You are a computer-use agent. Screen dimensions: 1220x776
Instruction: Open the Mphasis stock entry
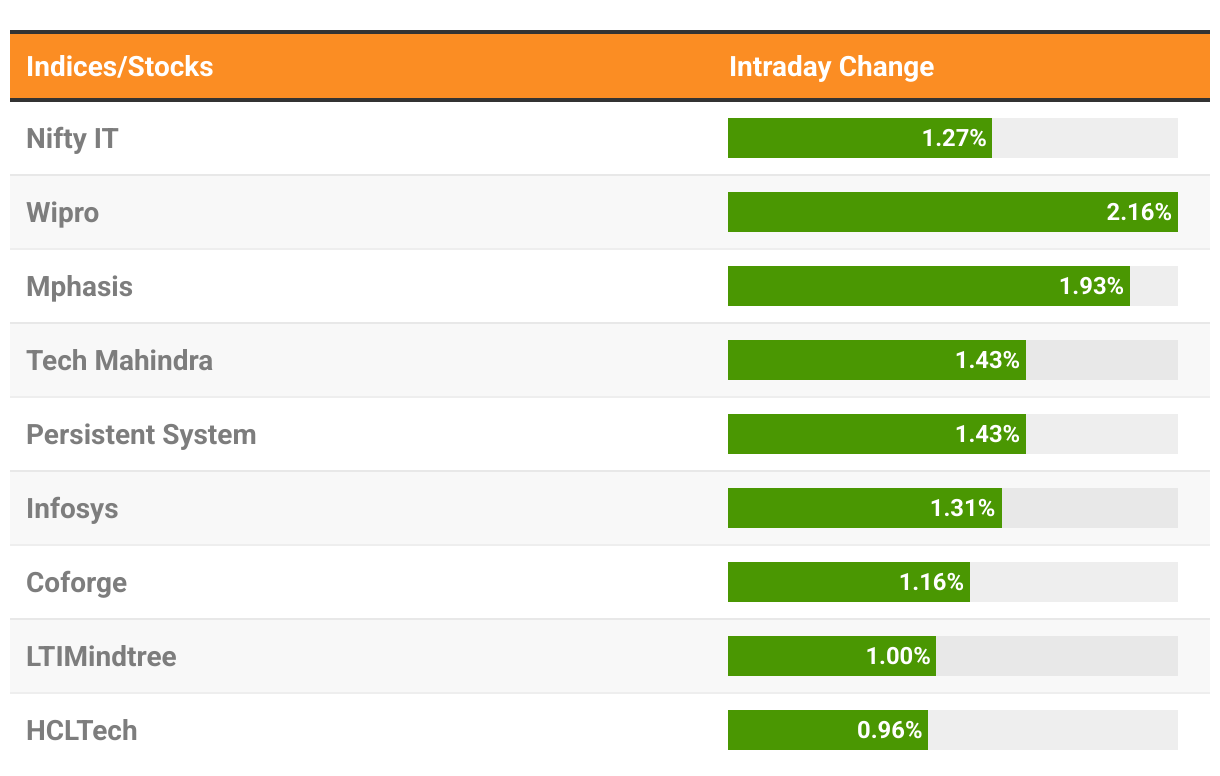click(79, 286)
